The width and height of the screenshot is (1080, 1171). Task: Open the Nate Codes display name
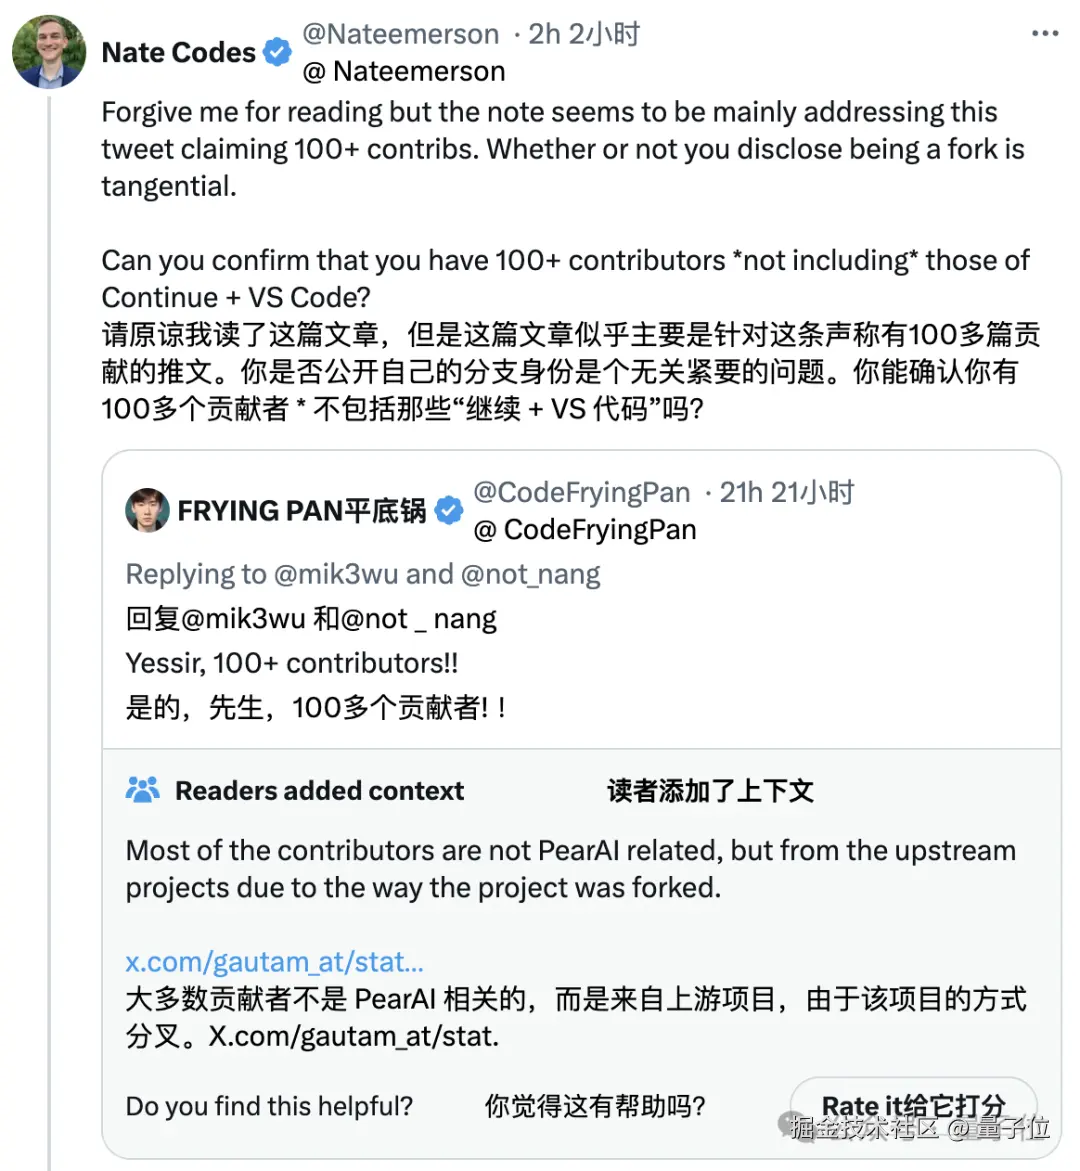(x=179, y=52)
